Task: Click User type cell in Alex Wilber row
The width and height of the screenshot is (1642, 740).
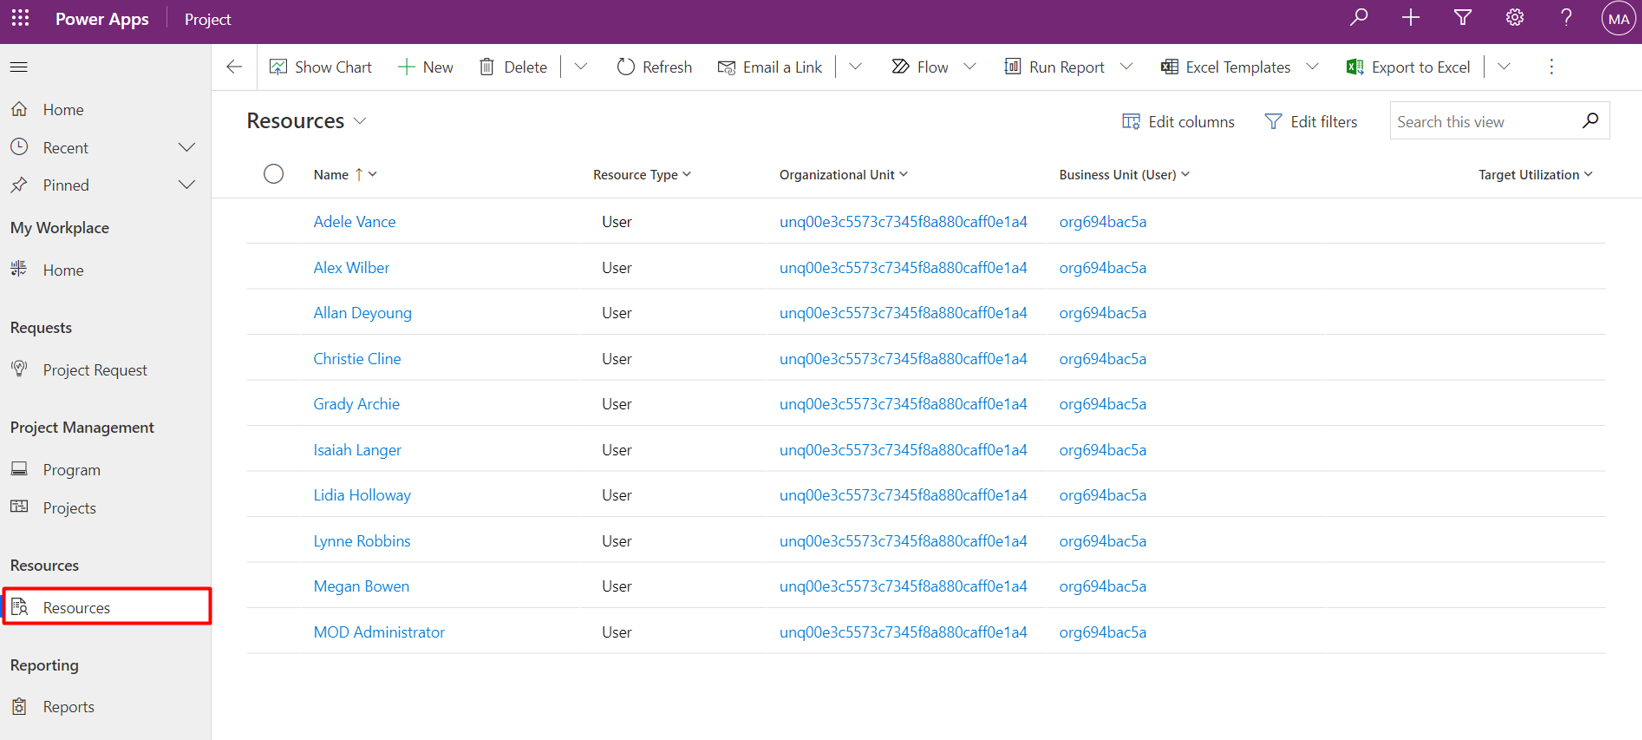Action: (x=616, y=268)
